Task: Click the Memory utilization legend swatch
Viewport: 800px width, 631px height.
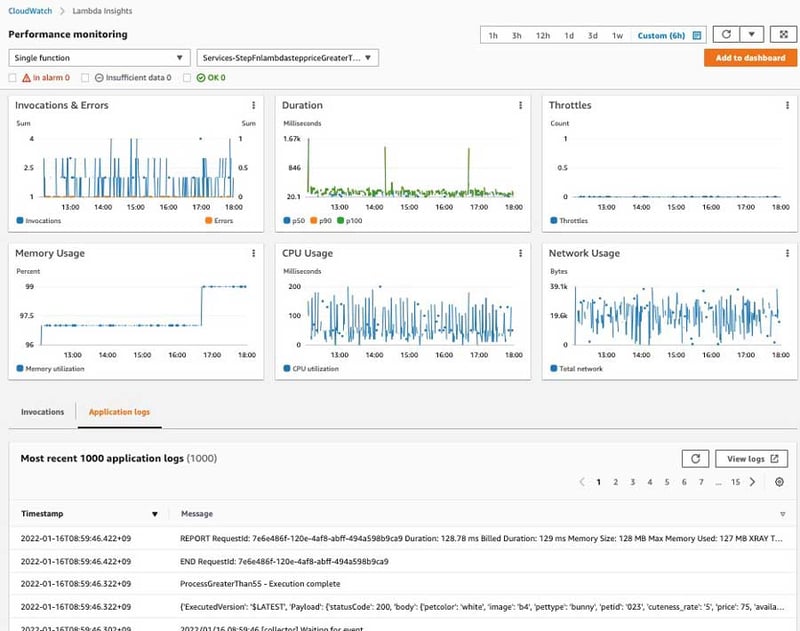Action: pyautogui.click(x=20, y=368)
